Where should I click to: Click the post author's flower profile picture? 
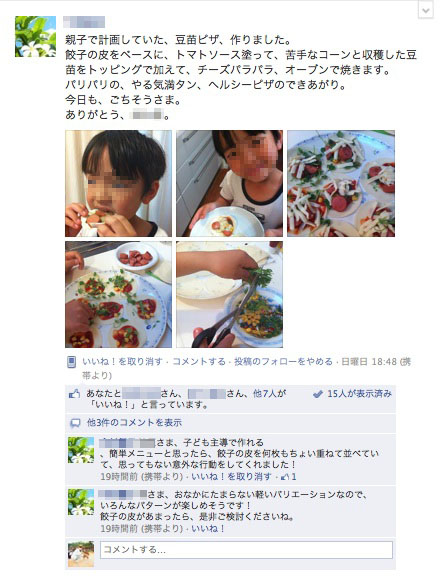(x=35, y=37)
